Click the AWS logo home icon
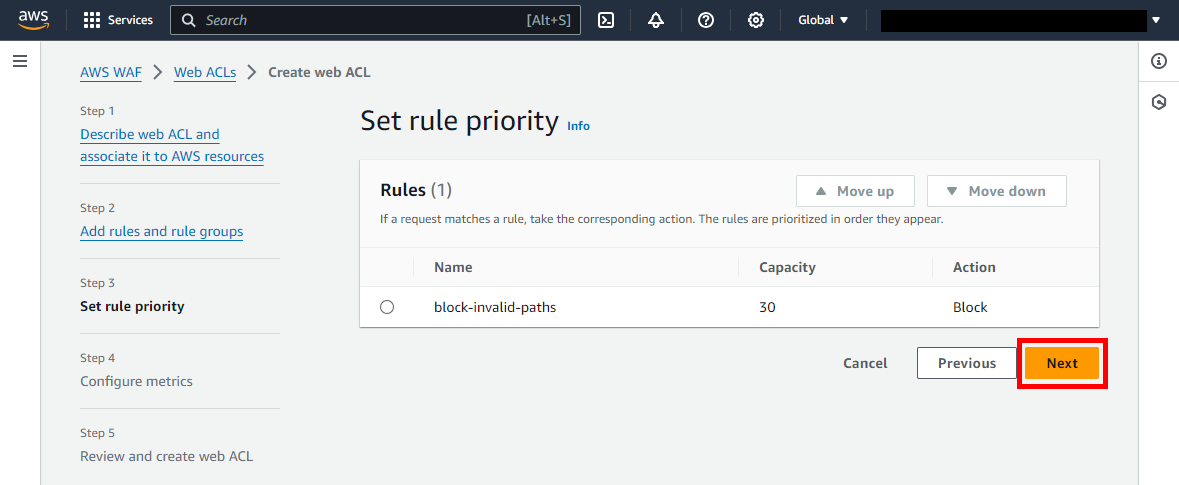The width and height of the screenshot is (1179, 485). pyautogui.click(x=33, y=20)
